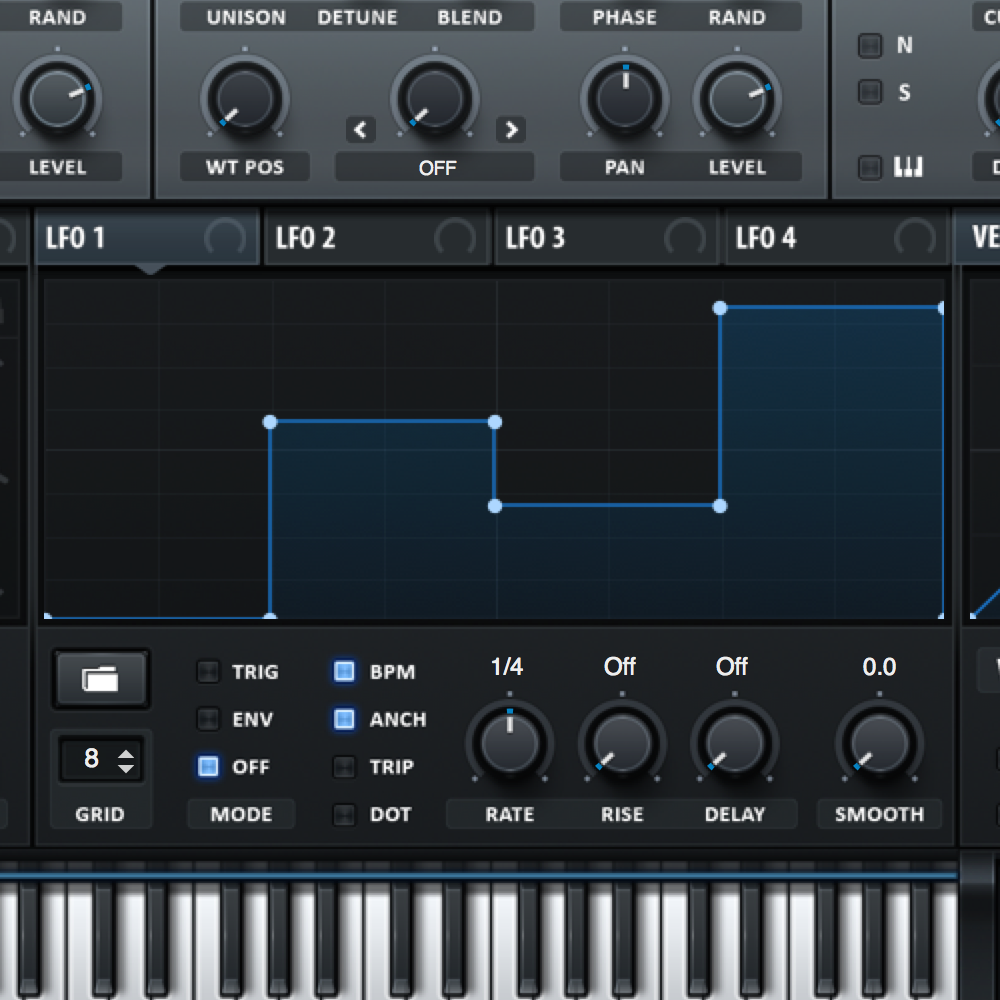Click the LFO 1 modulation source circle
The image size is (1000, 1000).
(x=225, y=238)
